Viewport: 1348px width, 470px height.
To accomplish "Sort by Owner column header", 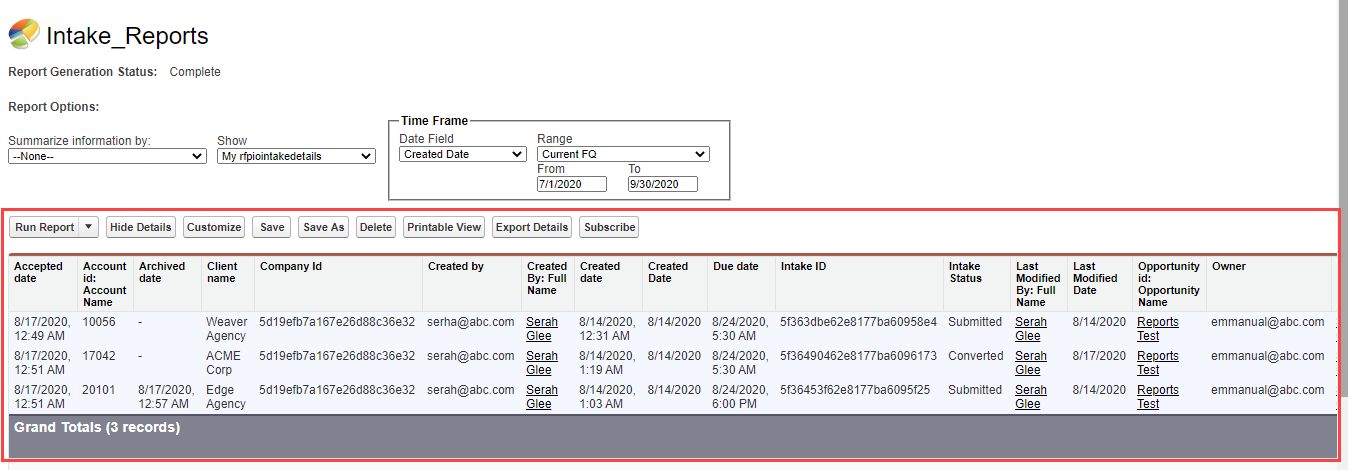I will 1228,266.
